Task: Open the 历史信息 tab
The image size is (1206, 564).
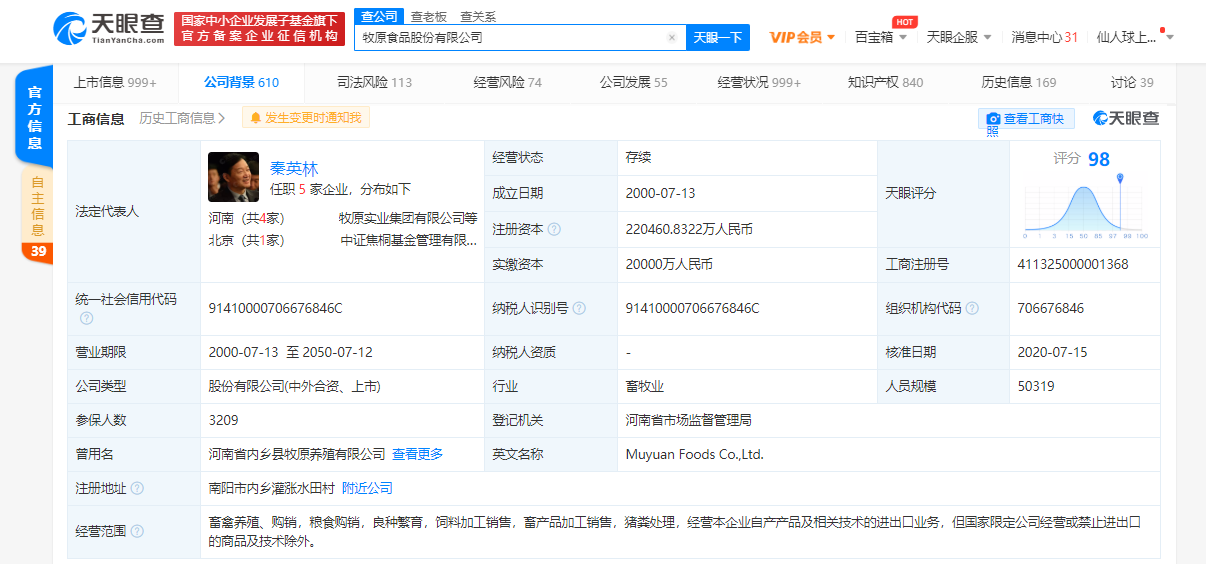Action: tap(1018, 82)
